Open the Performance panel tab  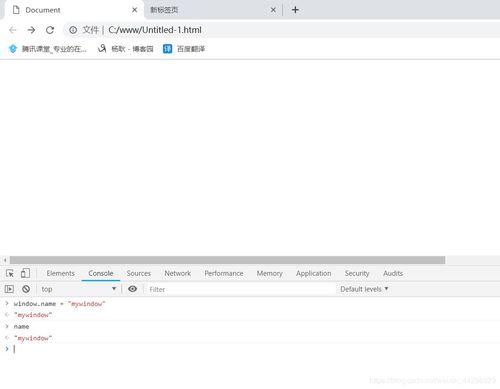(224, 273)
